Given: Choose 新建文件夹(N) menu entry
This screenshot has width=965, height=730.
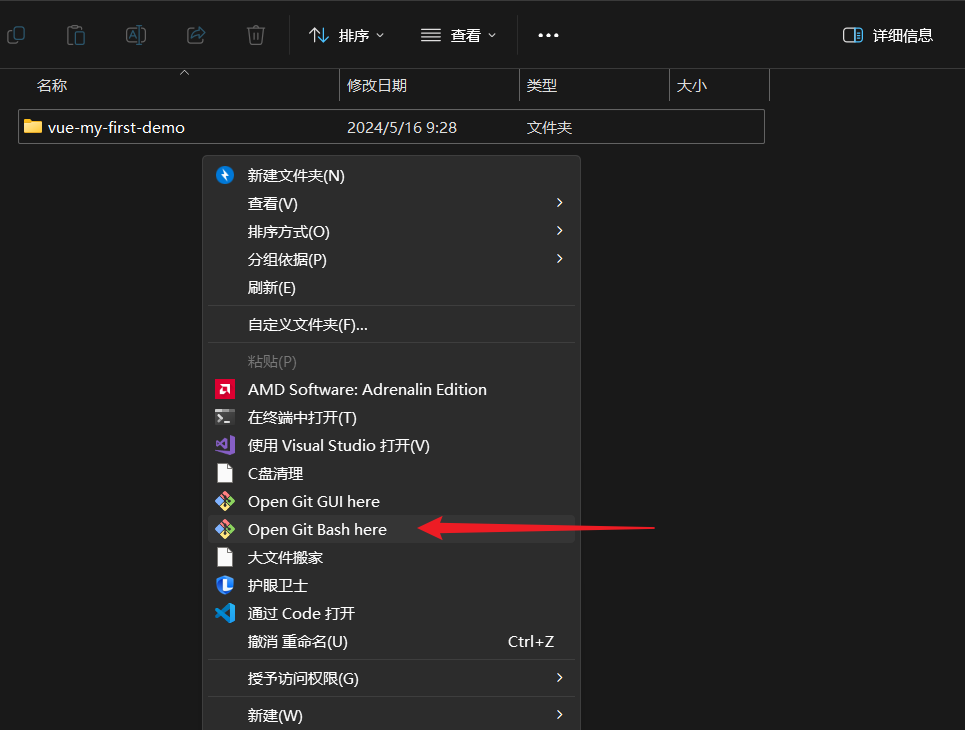Looking at the screenshot, I should [296, 175].
